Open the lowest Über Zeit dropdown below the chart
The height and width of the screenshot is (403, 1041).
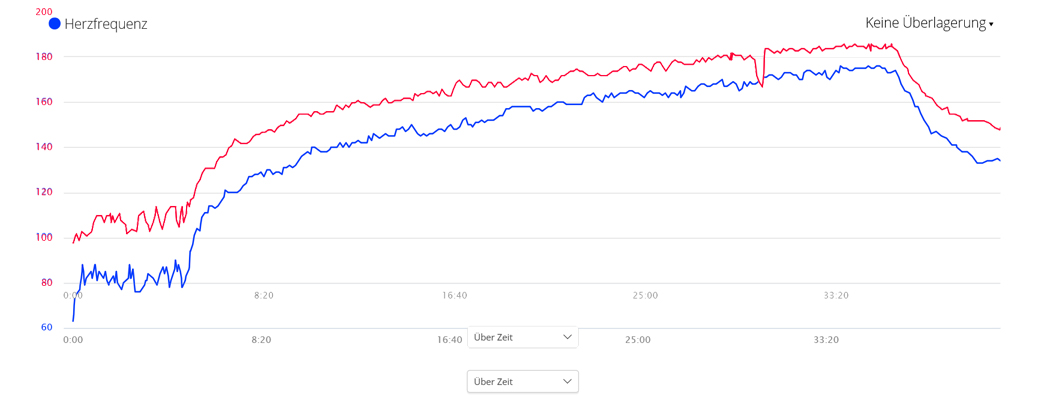tap(522, 381)
